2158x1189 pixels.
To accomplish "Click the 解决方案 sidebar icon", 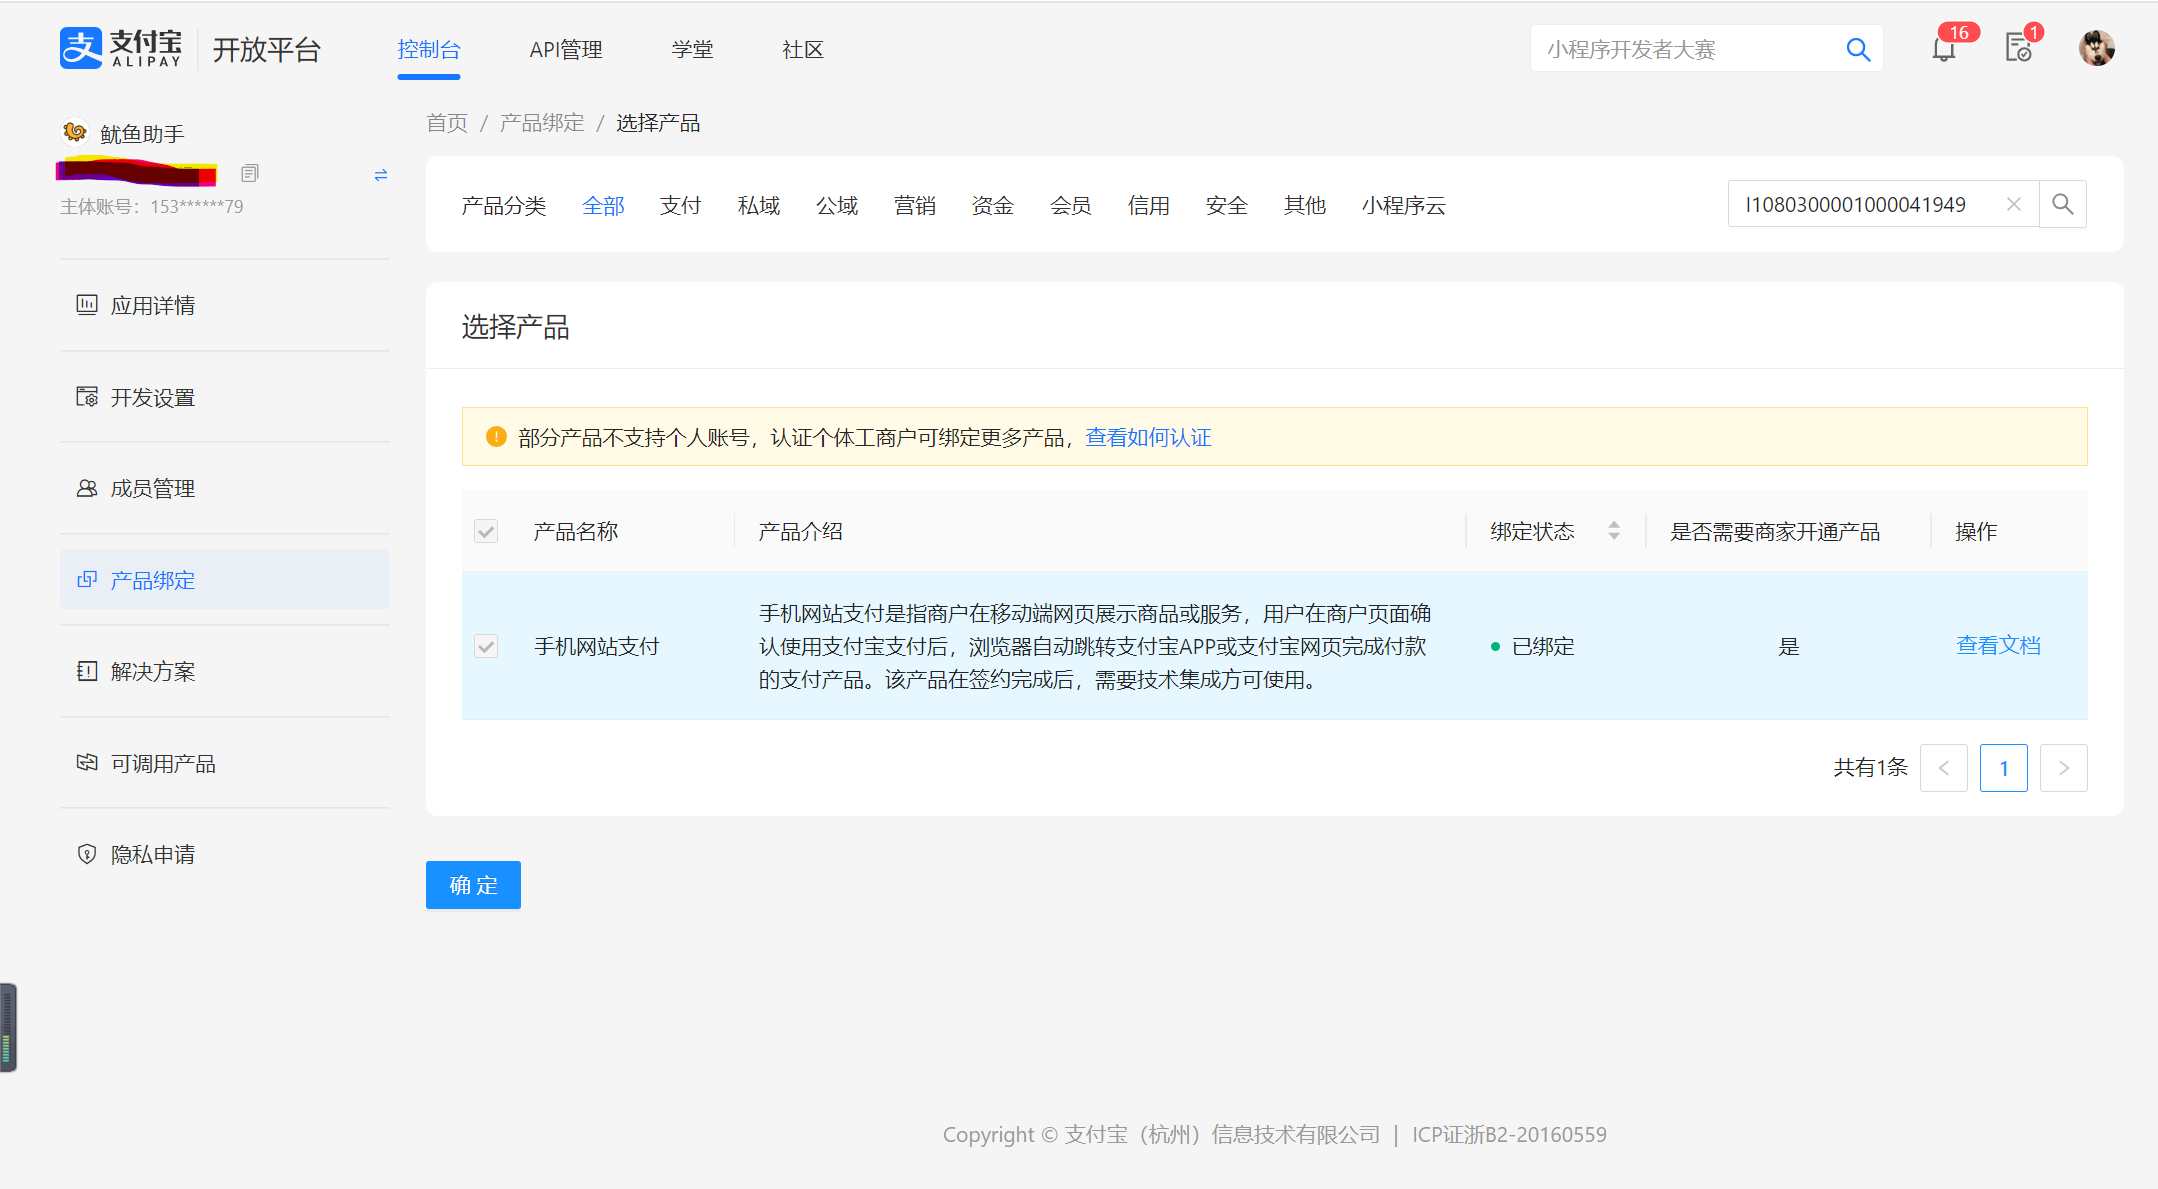I will pos(87,671).
